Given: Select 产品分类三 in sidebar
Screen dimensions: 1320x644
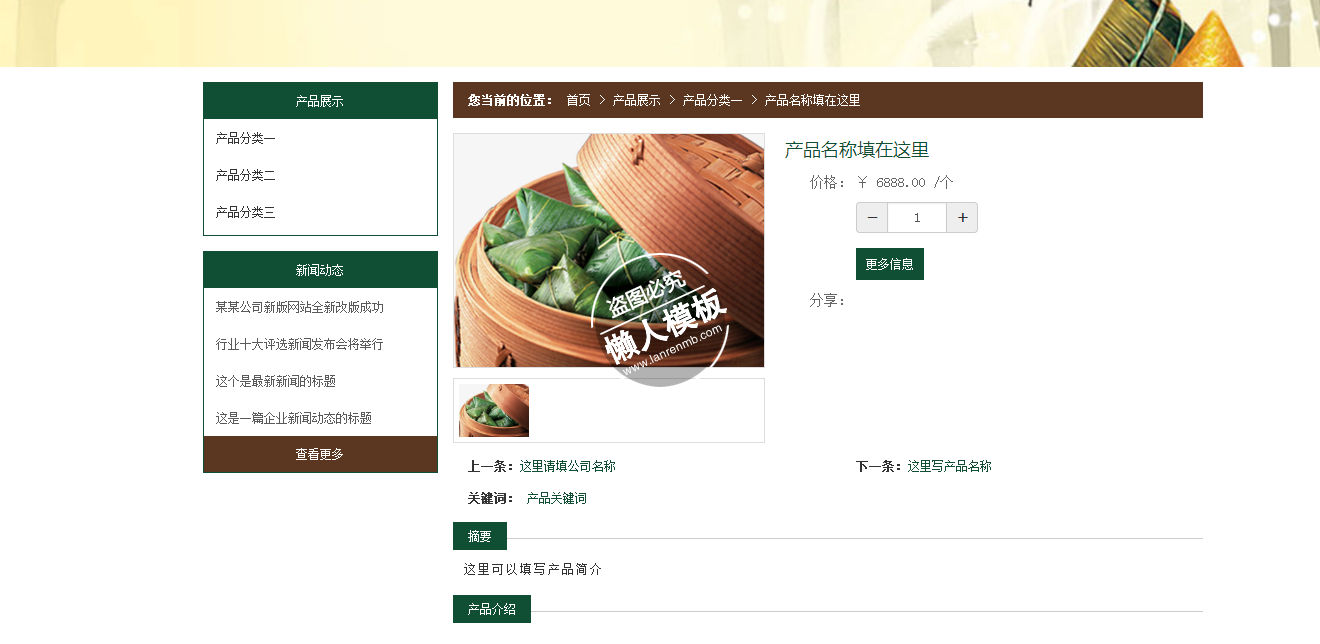Looking at the screenshot, I should coord(245,212).
